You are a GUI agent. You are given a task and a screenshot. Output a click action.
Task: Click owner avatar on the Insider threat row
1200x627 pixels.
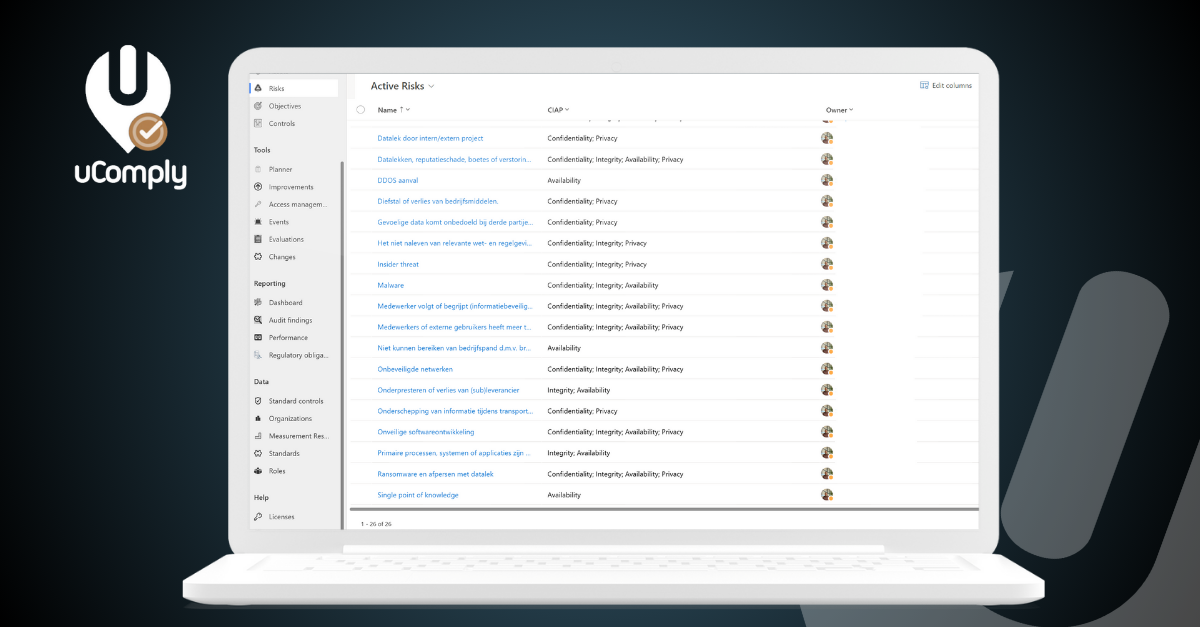[x=827, y=264]
